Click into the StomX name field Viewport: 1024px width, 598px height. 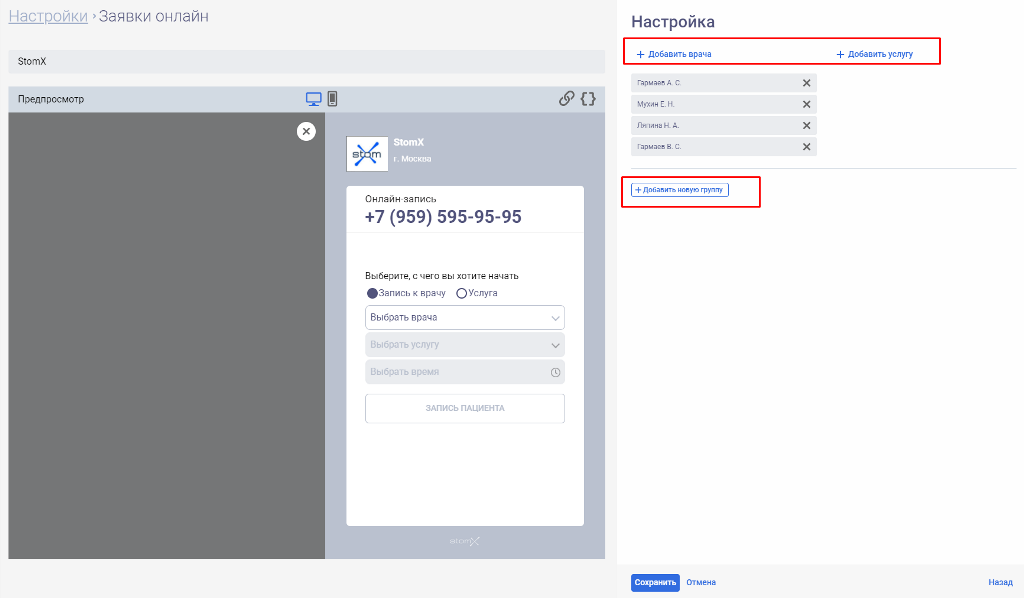click(306, 62)
